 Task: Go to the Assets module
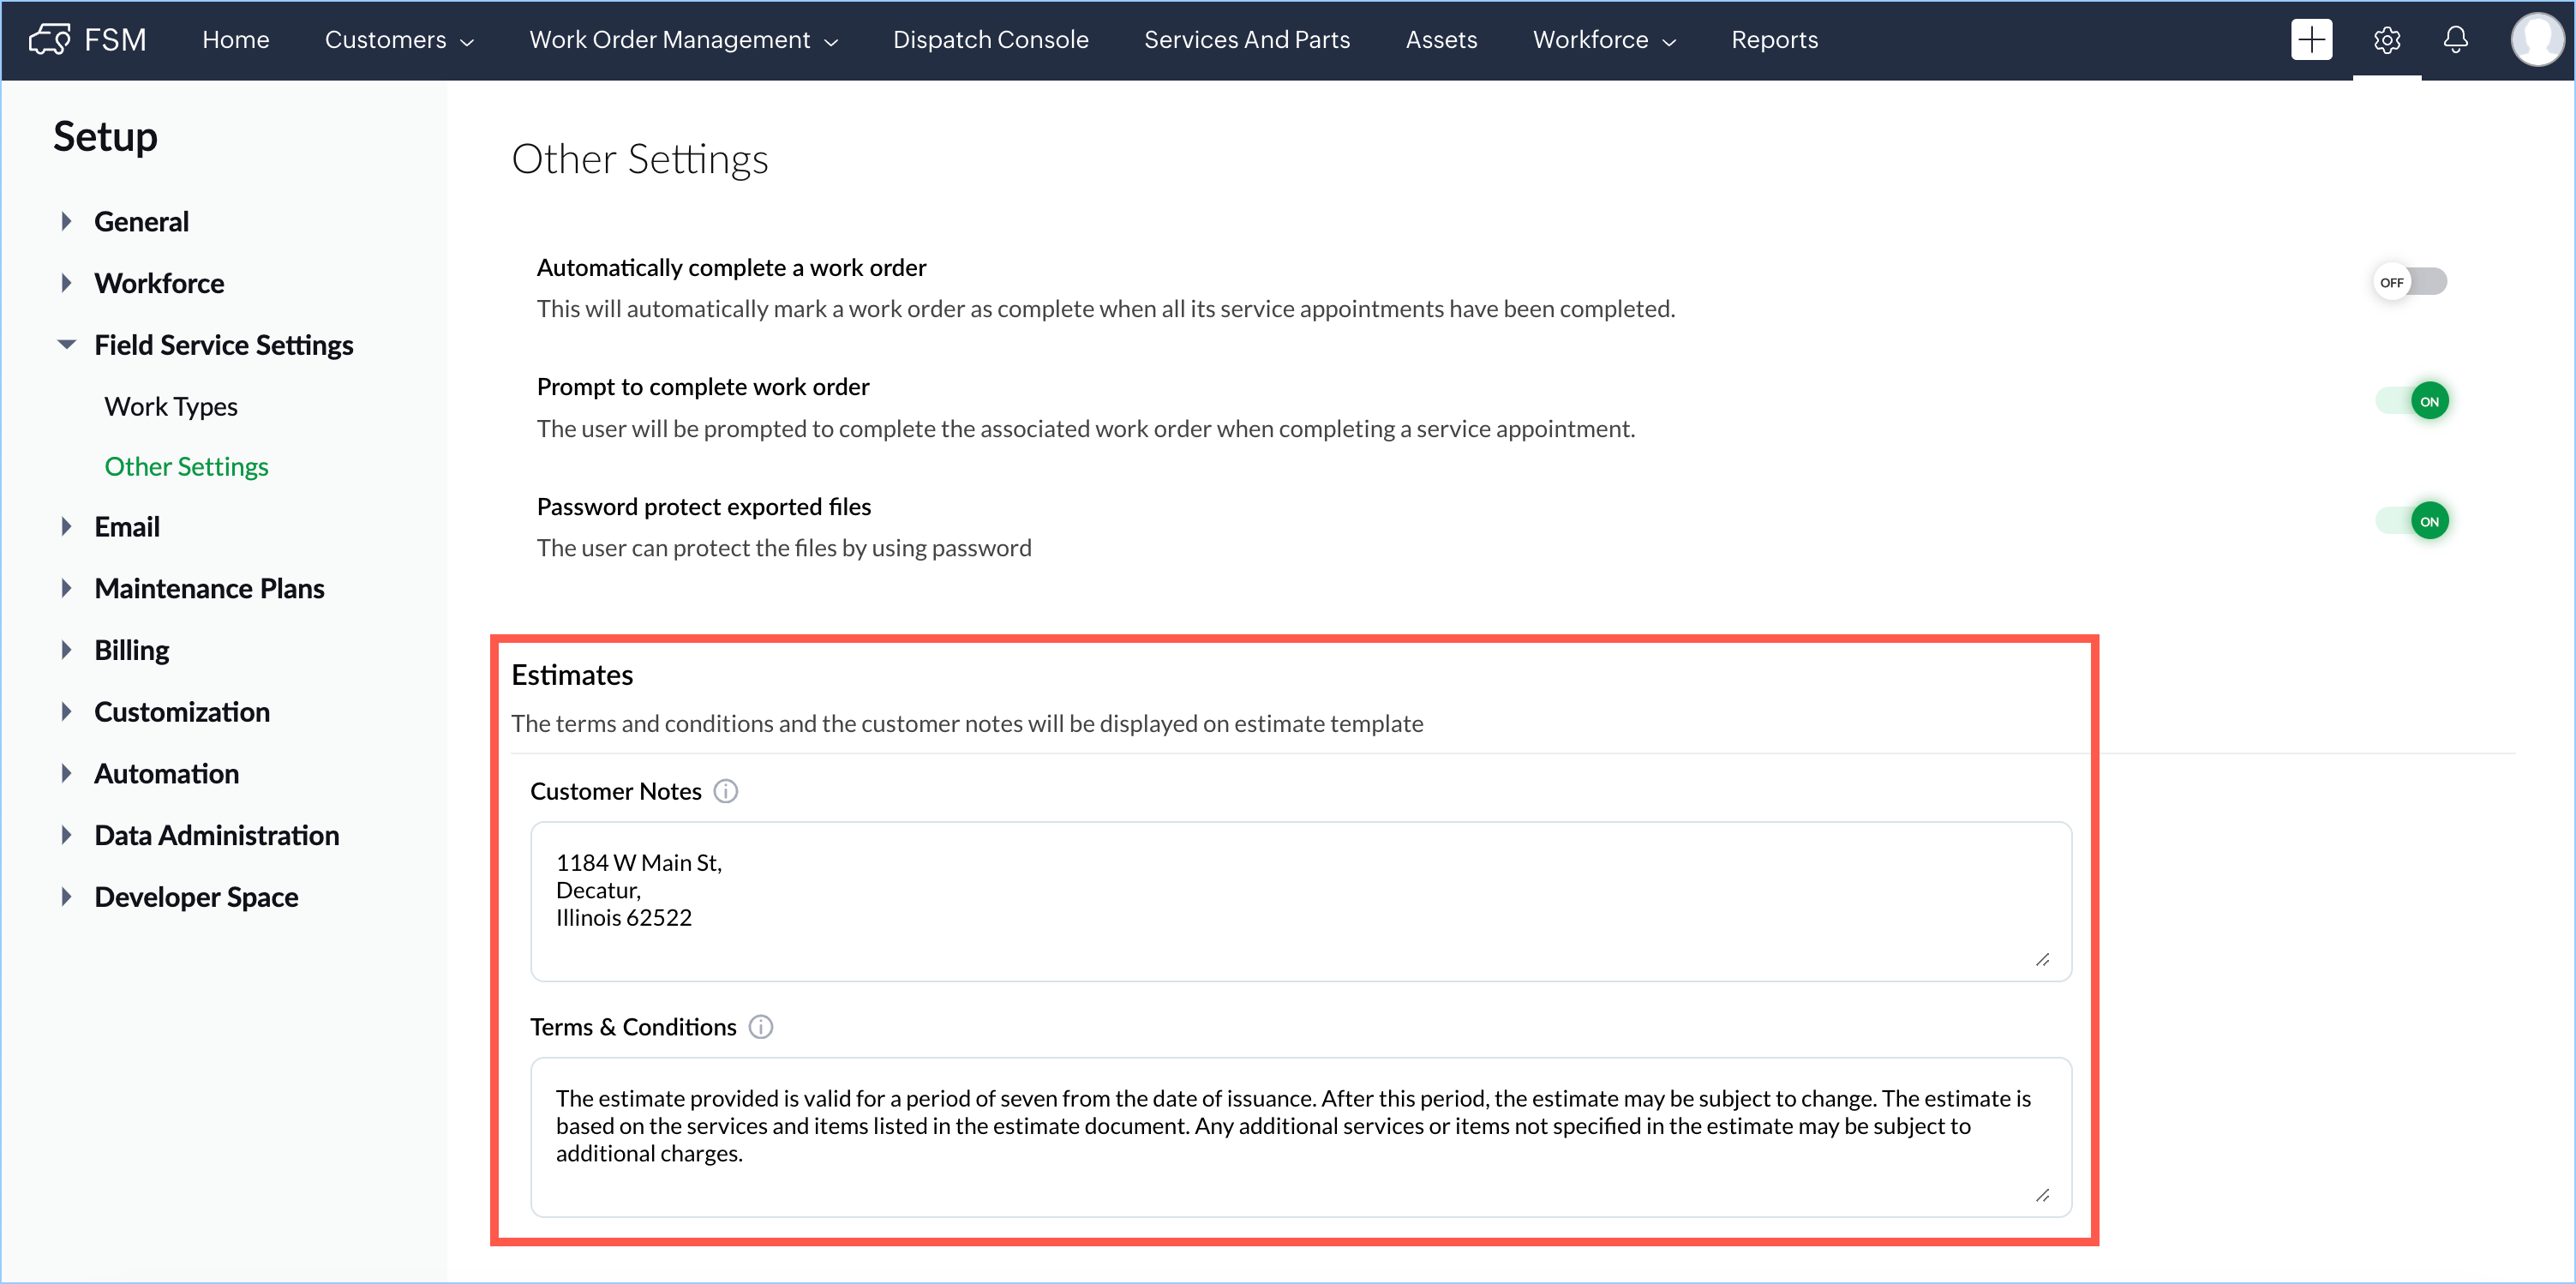pos(1441,40)
